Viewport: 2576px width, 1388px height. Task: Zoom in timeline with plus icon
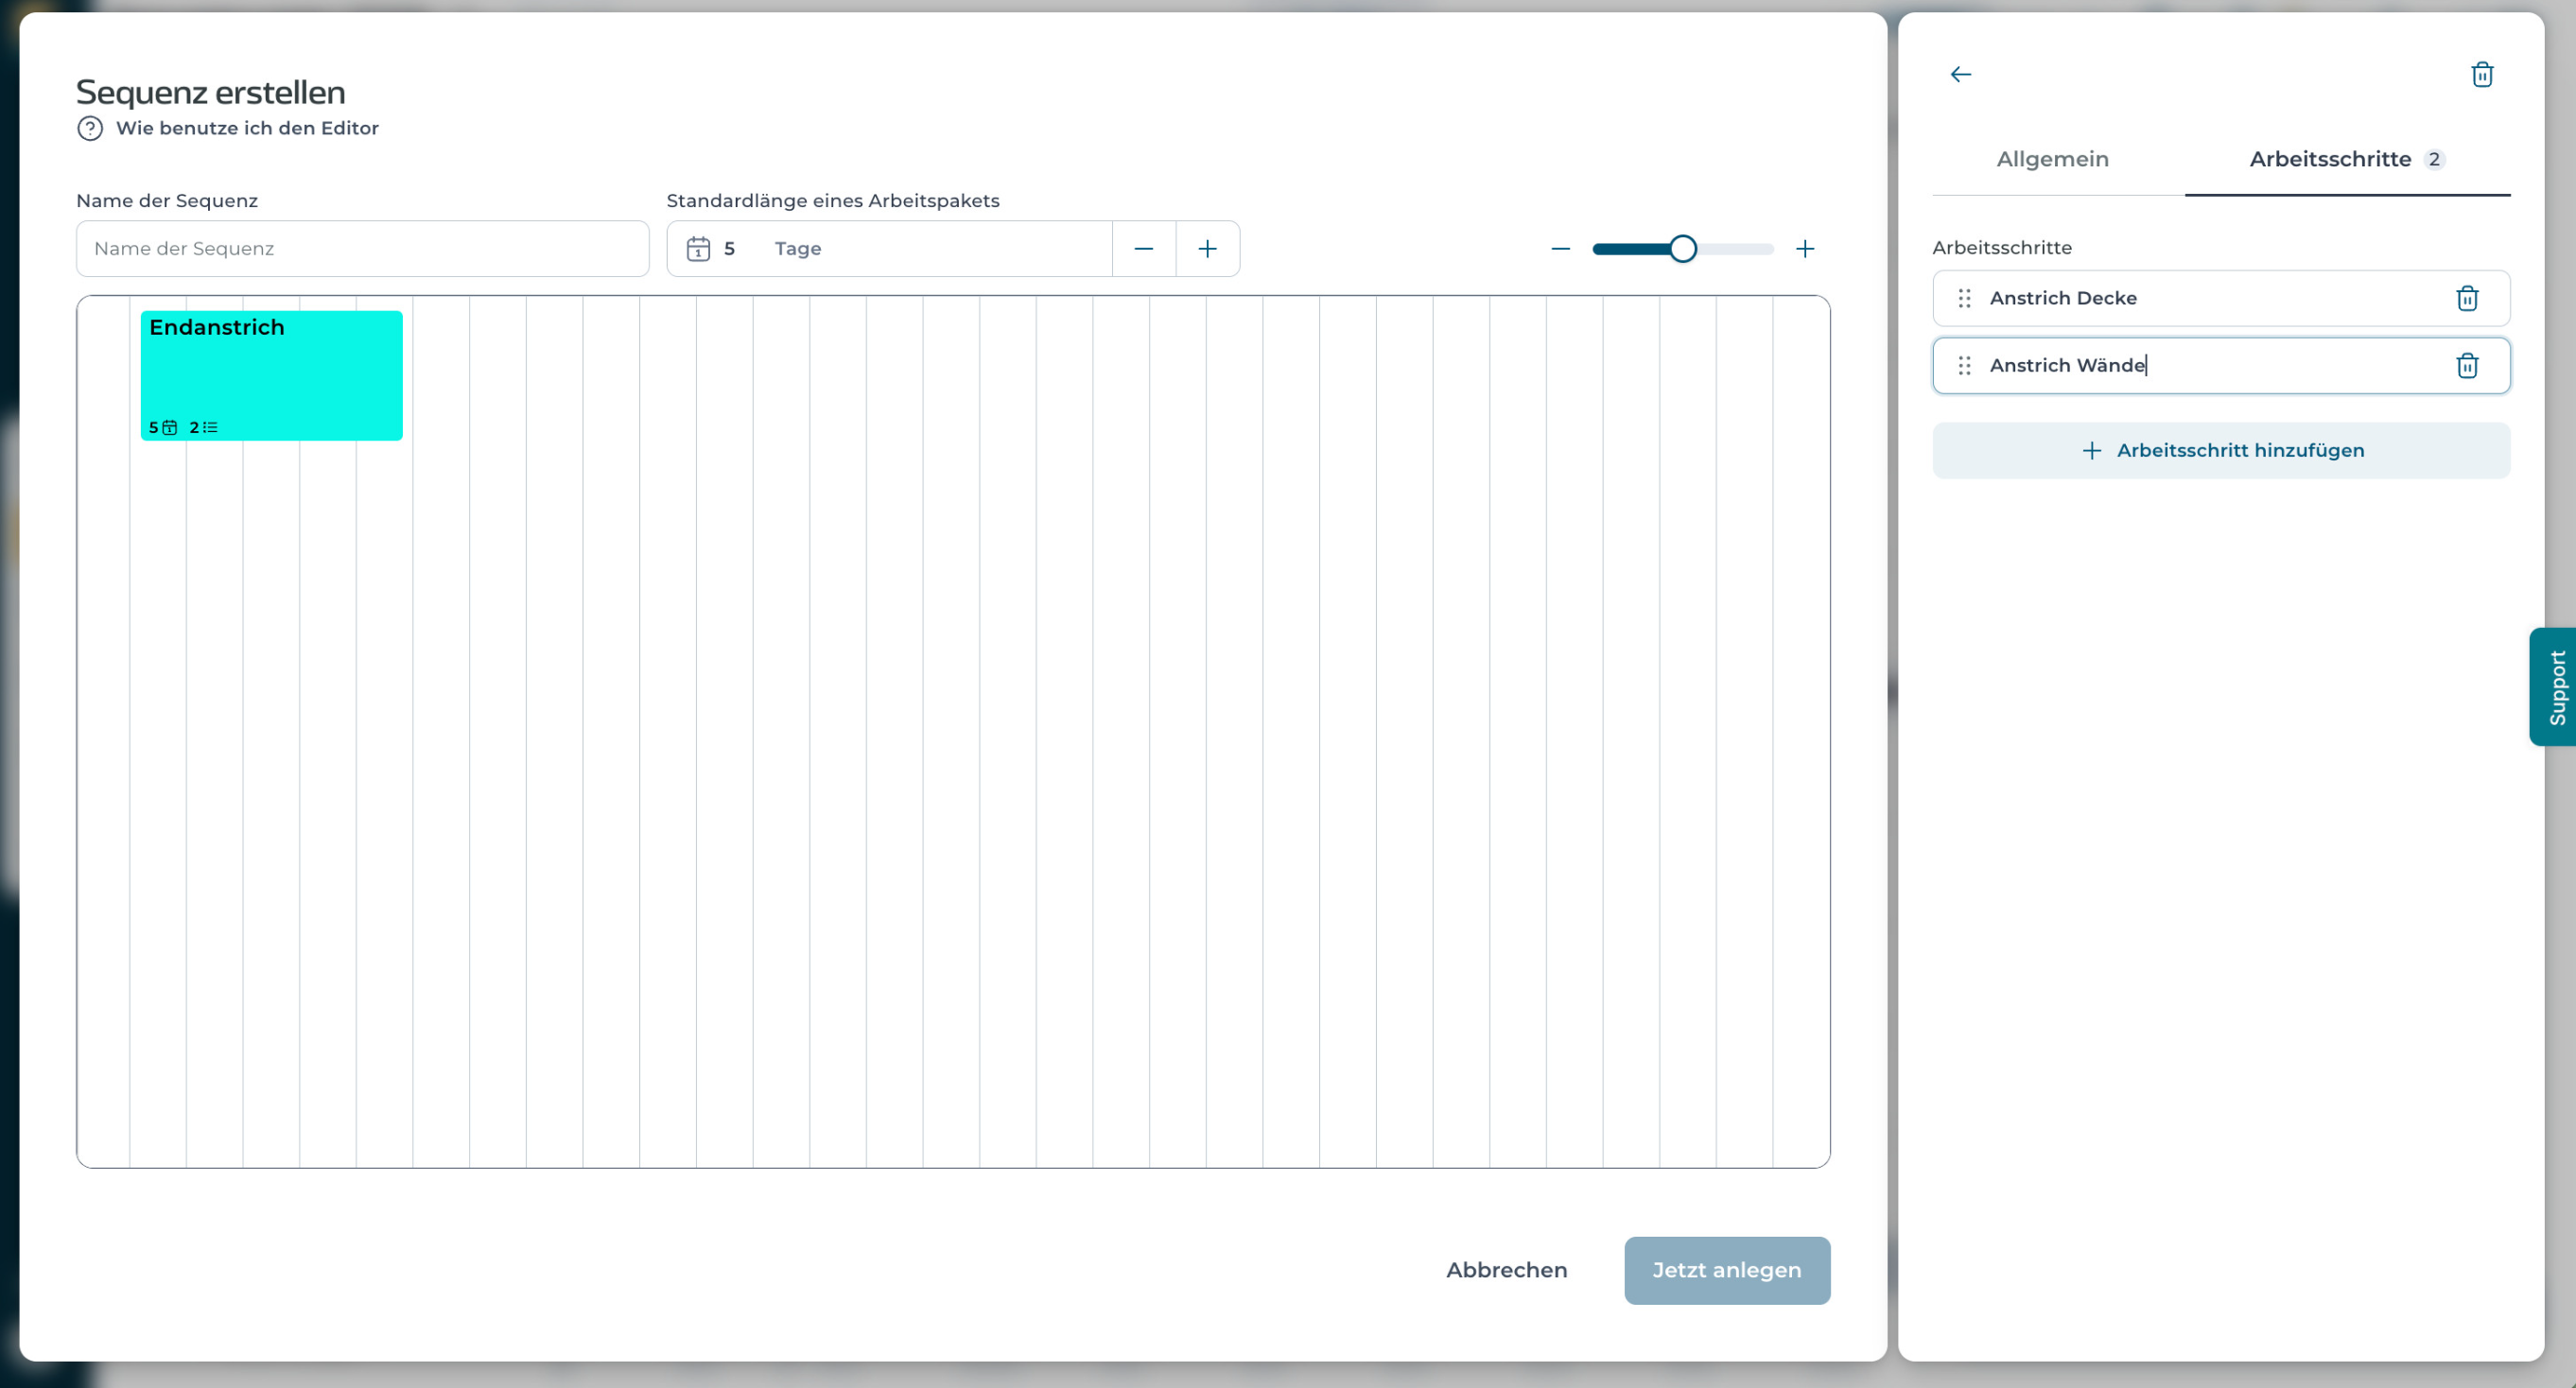[1805, 249]
